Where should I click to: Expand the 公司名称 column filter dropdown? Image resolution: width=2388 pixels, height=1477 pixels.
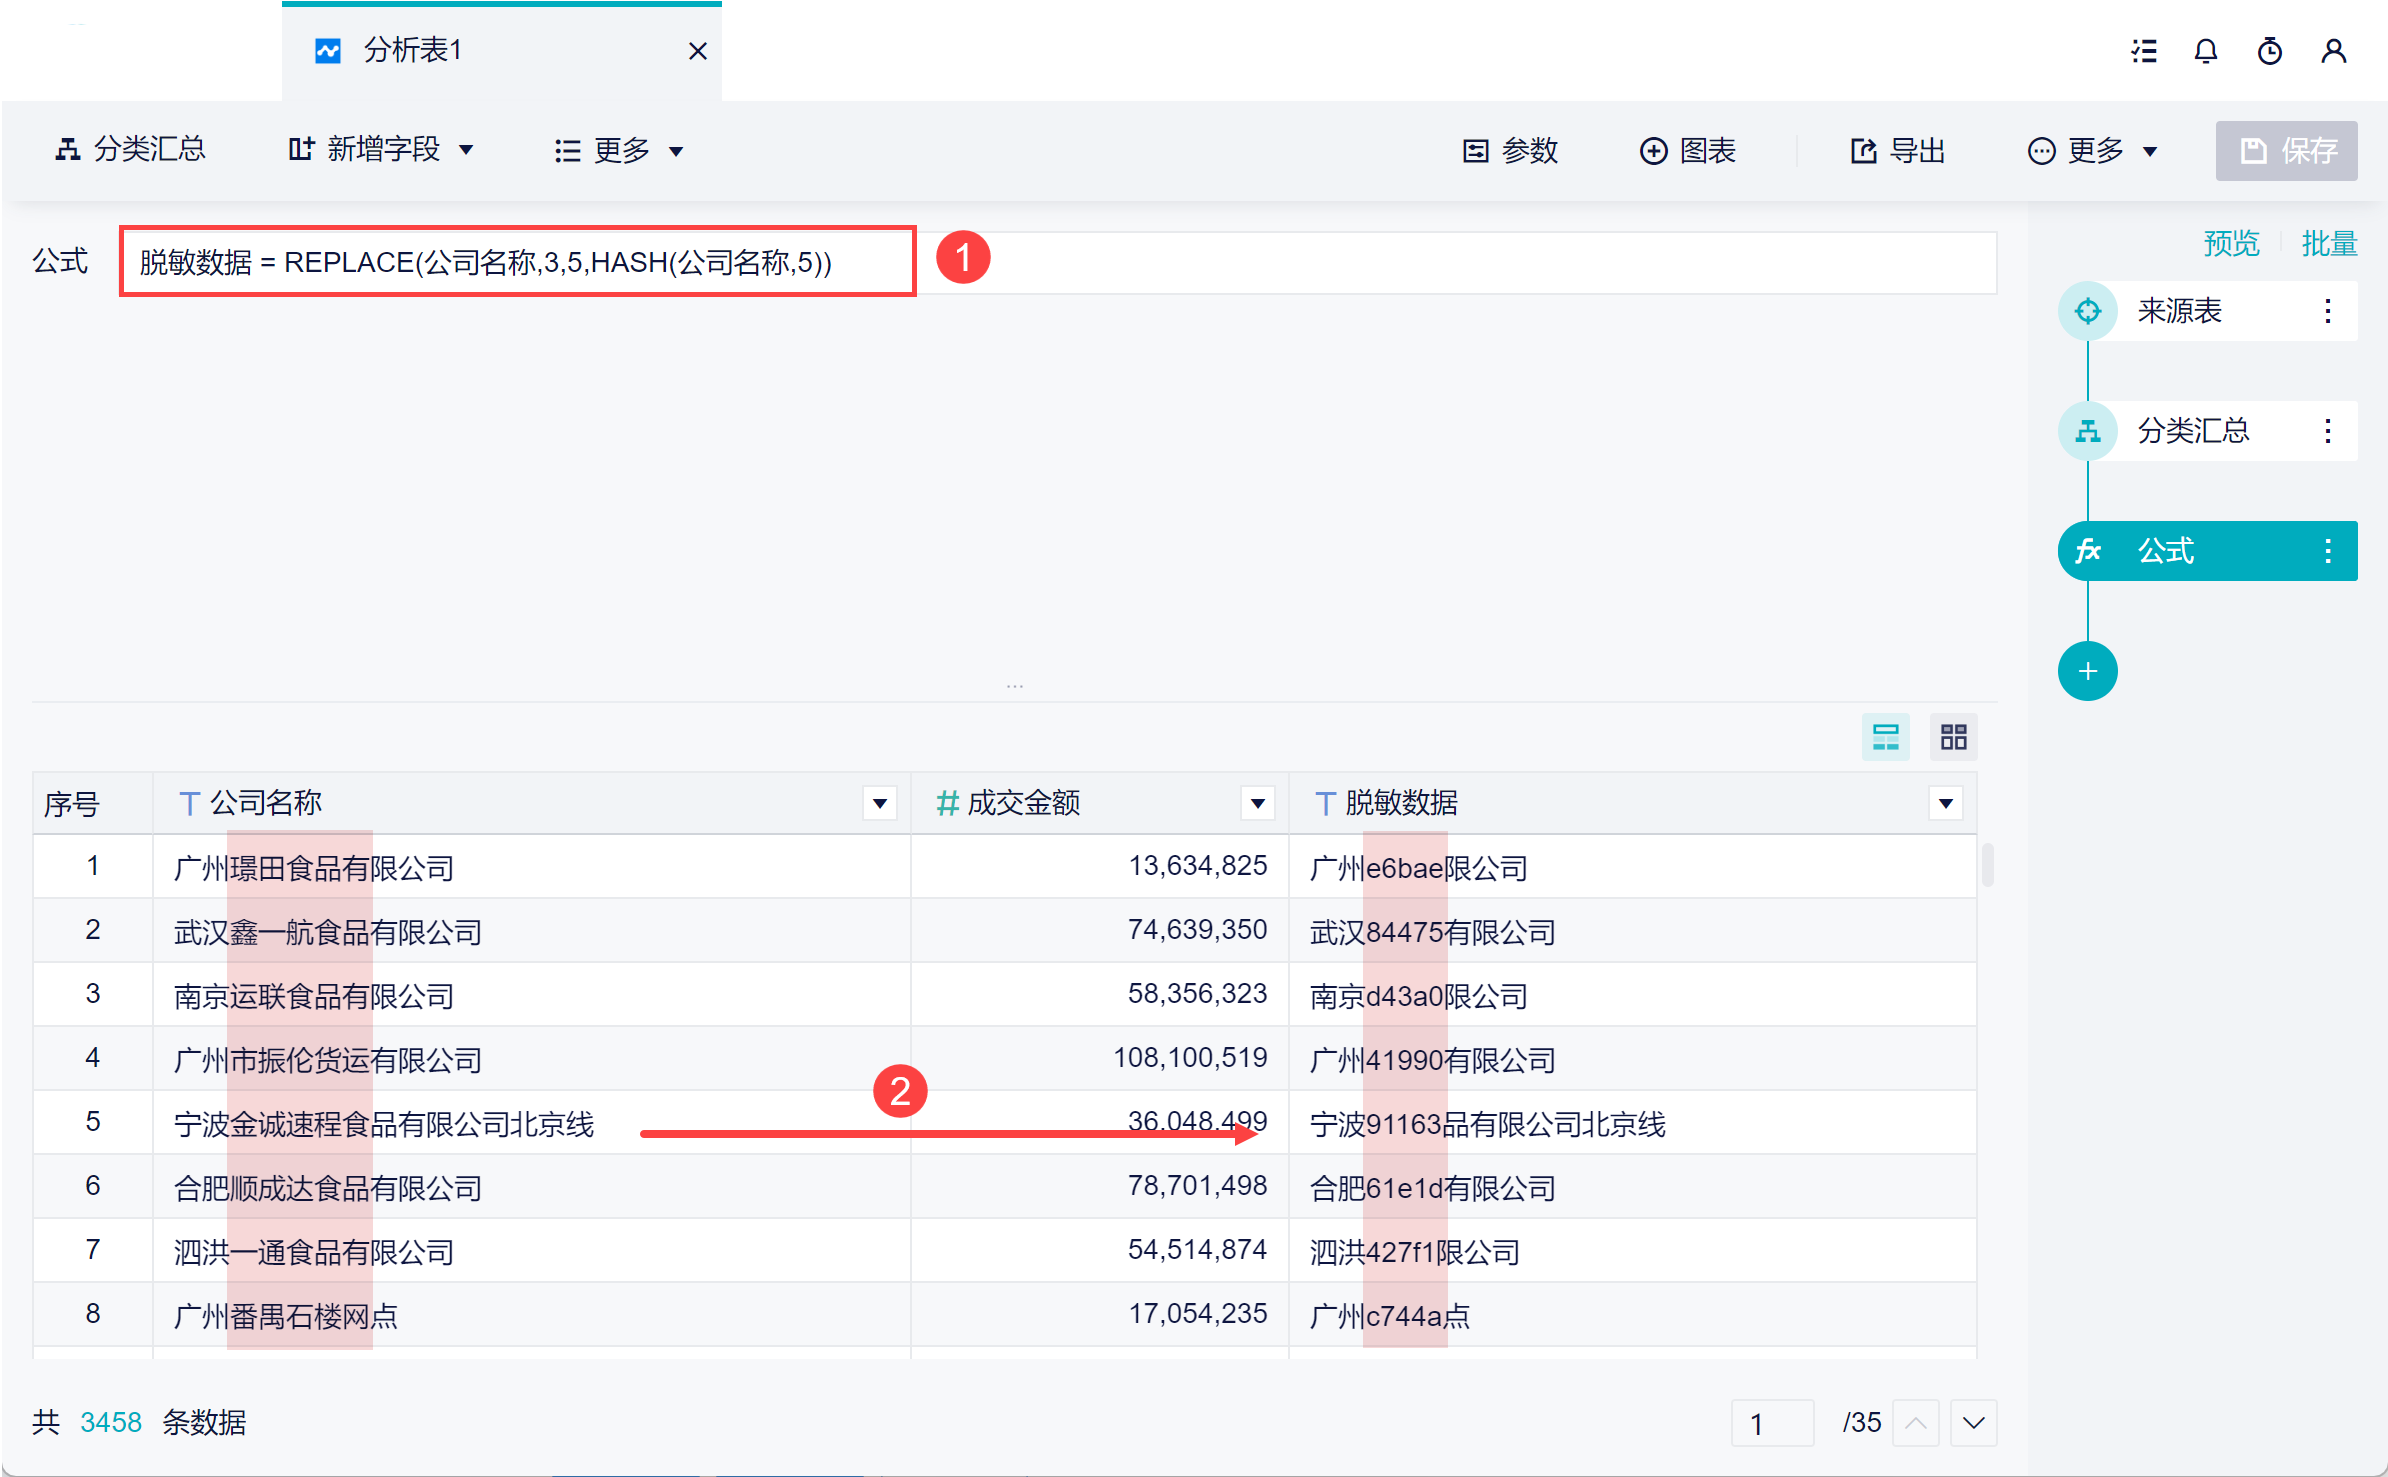(879, 803)
